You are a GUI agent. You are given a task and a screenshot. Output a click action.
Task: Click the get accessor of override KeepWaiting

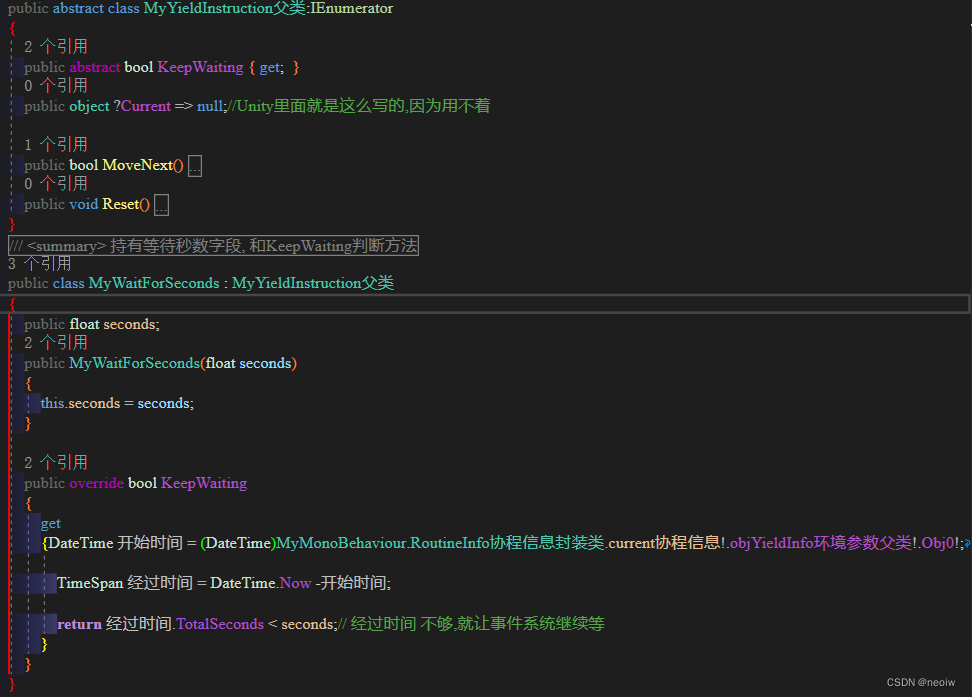point(50,523)
